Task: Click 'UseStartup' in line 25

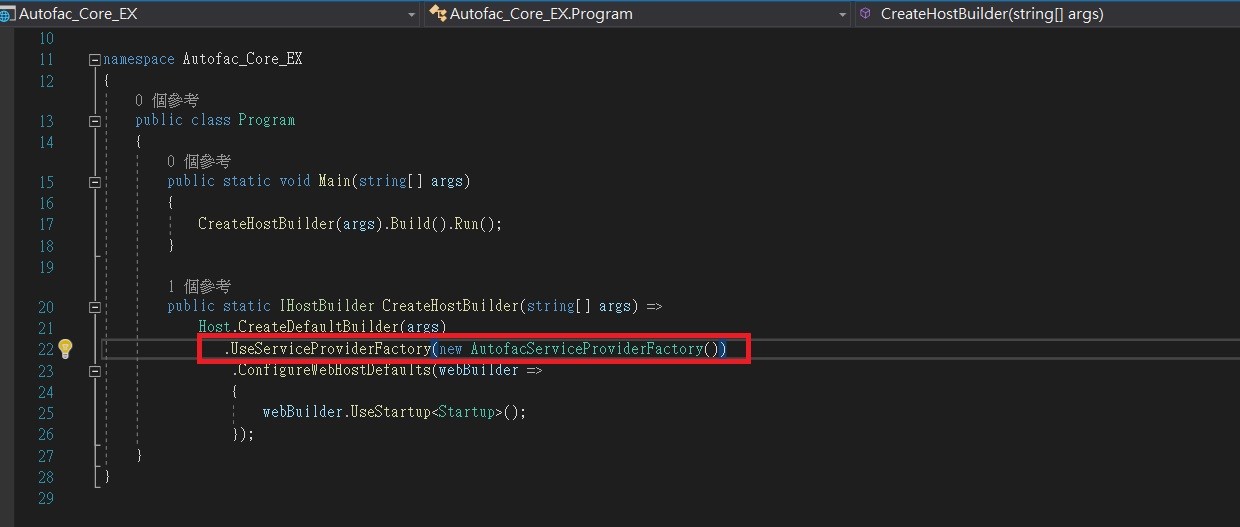Action: (390, 412)
